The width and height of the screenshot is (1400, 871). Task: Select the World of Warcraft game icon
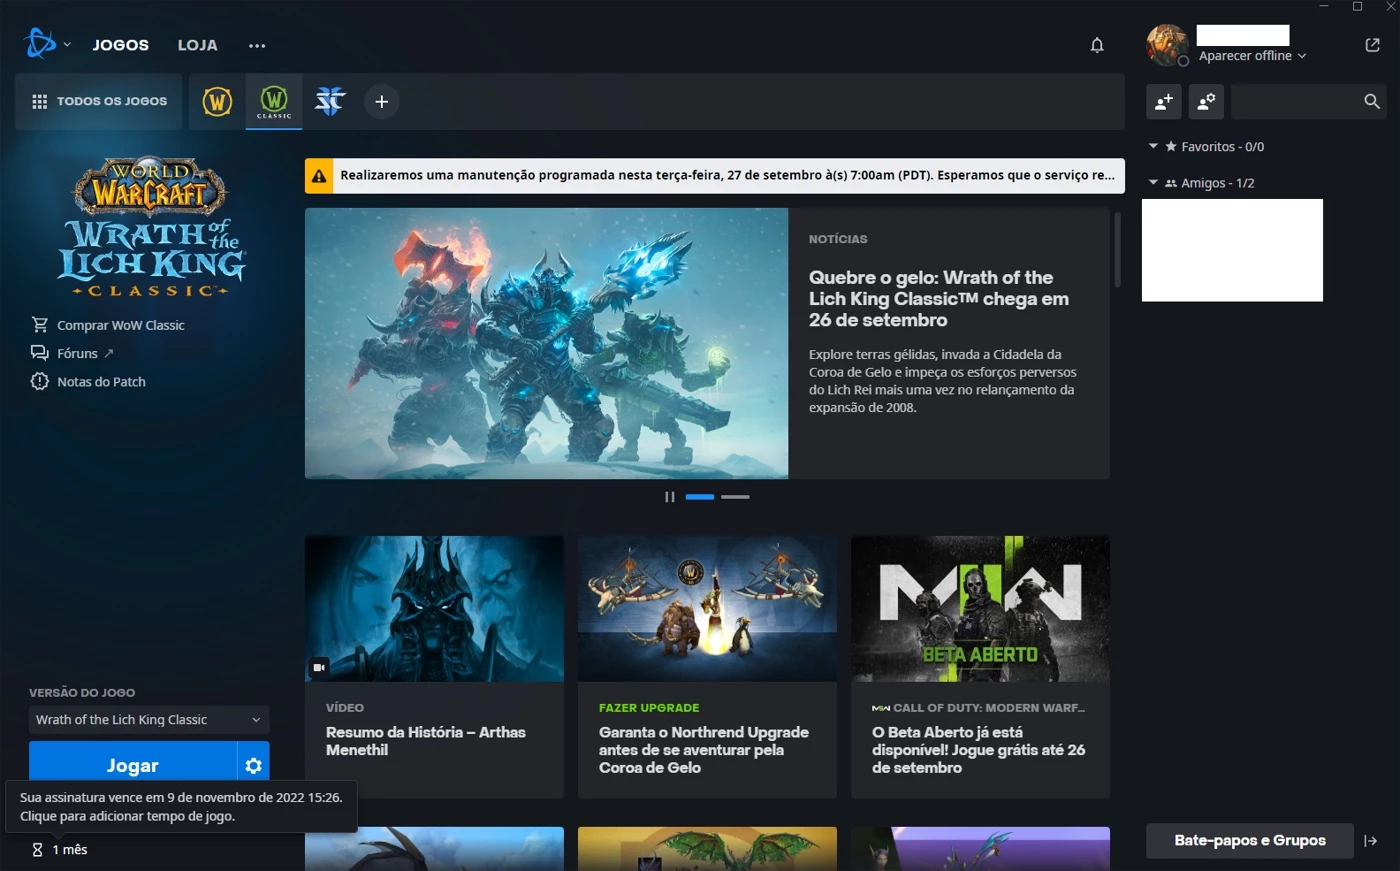pyautogui.click(x=217, y=101)
